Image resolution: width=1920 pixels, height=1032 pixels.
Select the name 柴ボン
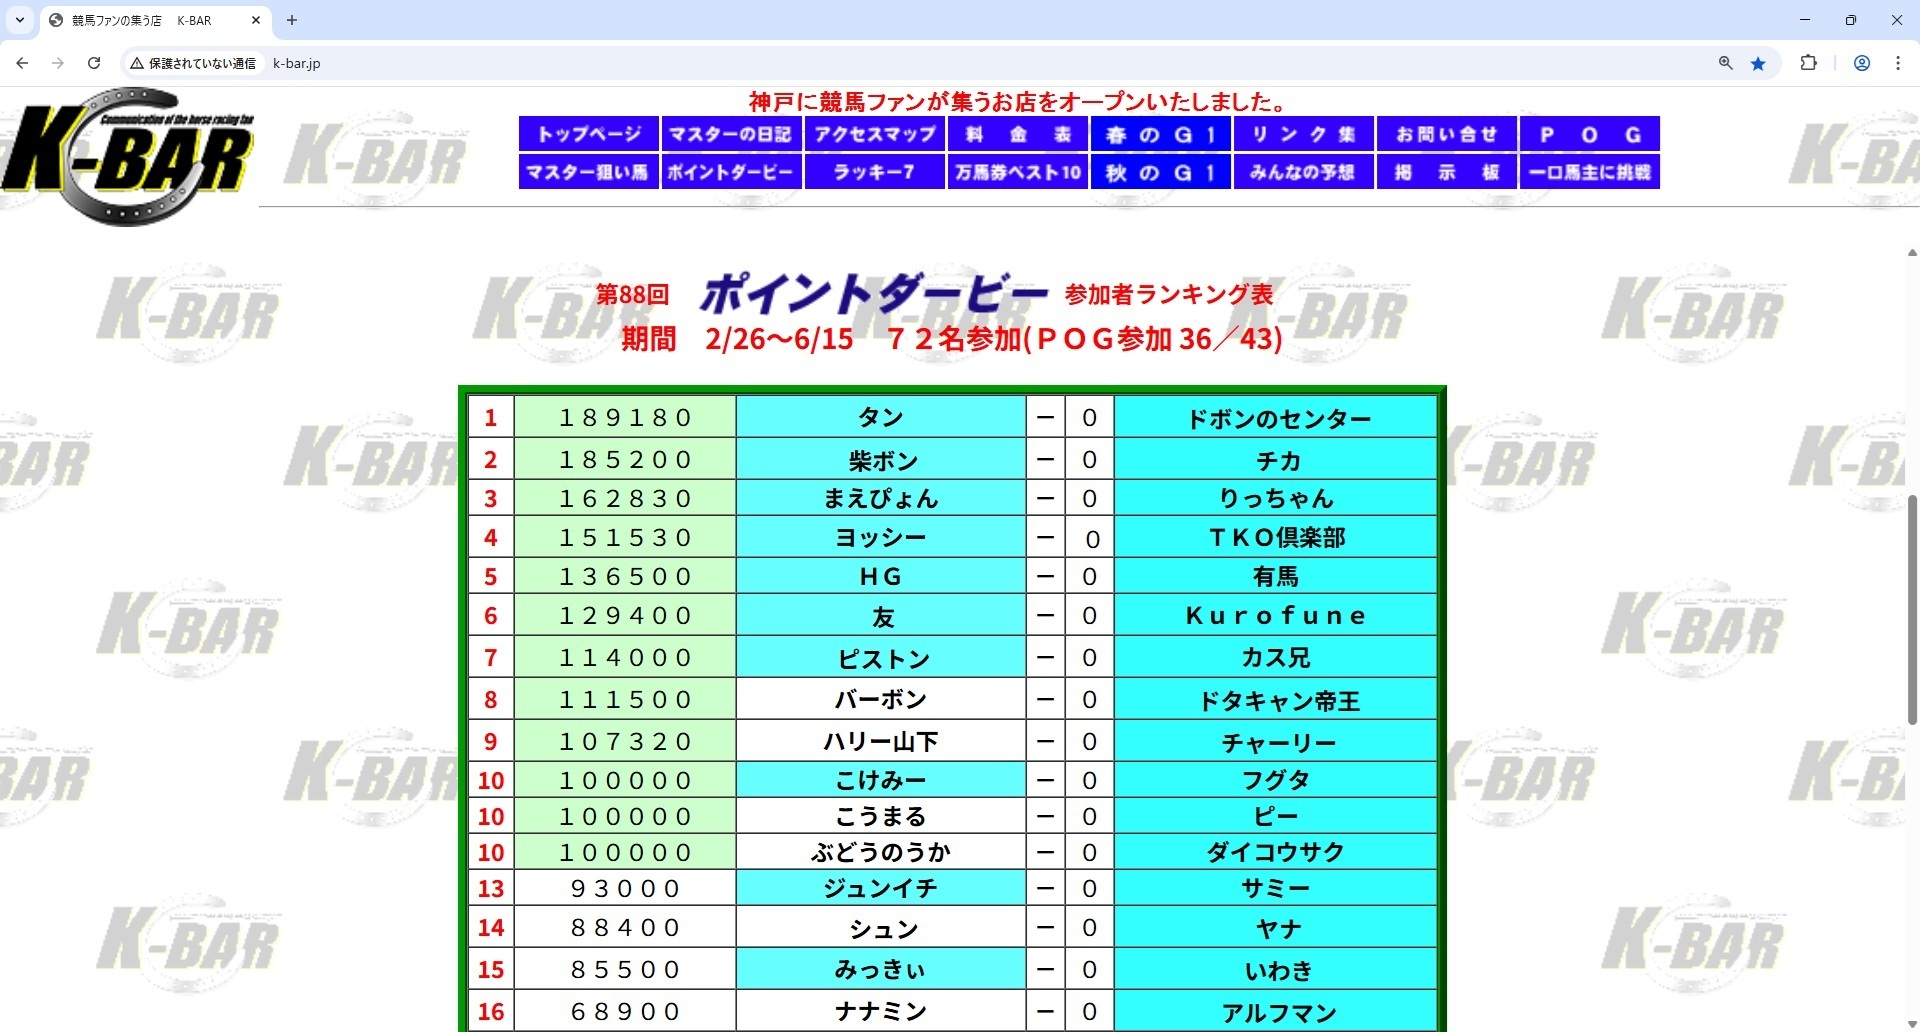click(881, 459)
